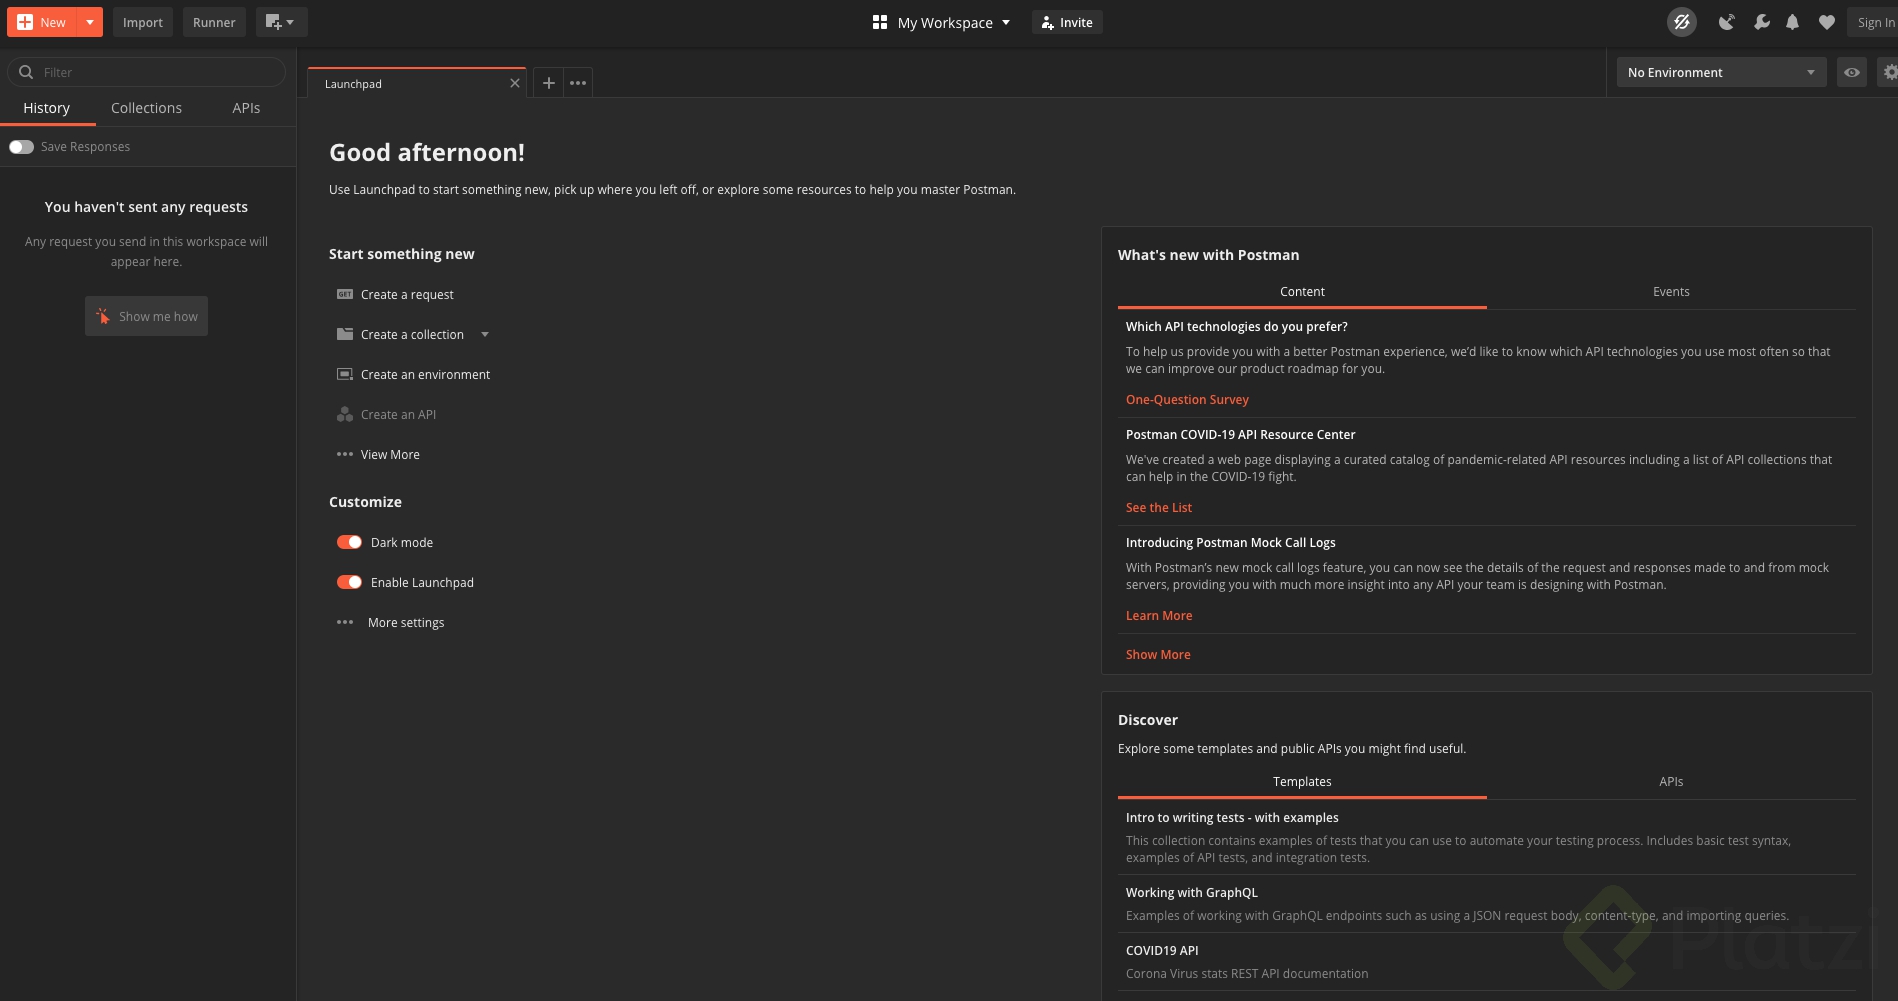
Task: Focus the sidebar Filter field
Action: point(146,72)
